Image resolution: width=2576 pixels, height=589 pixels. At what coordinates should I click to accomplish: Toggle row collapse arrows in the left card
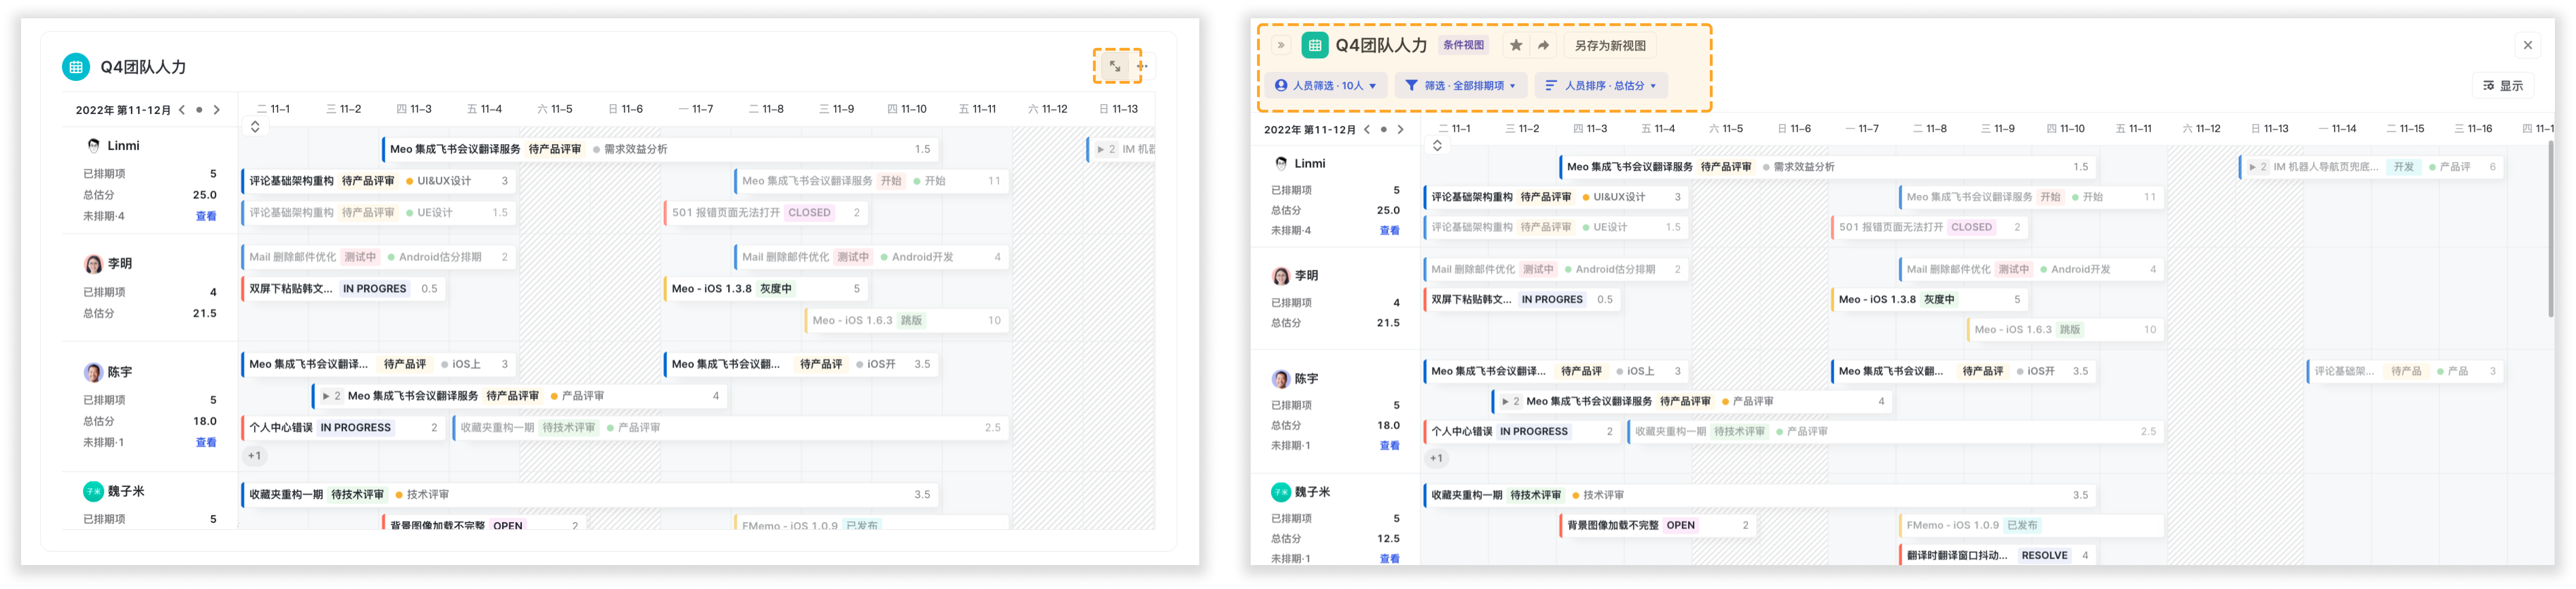point(255,127)
